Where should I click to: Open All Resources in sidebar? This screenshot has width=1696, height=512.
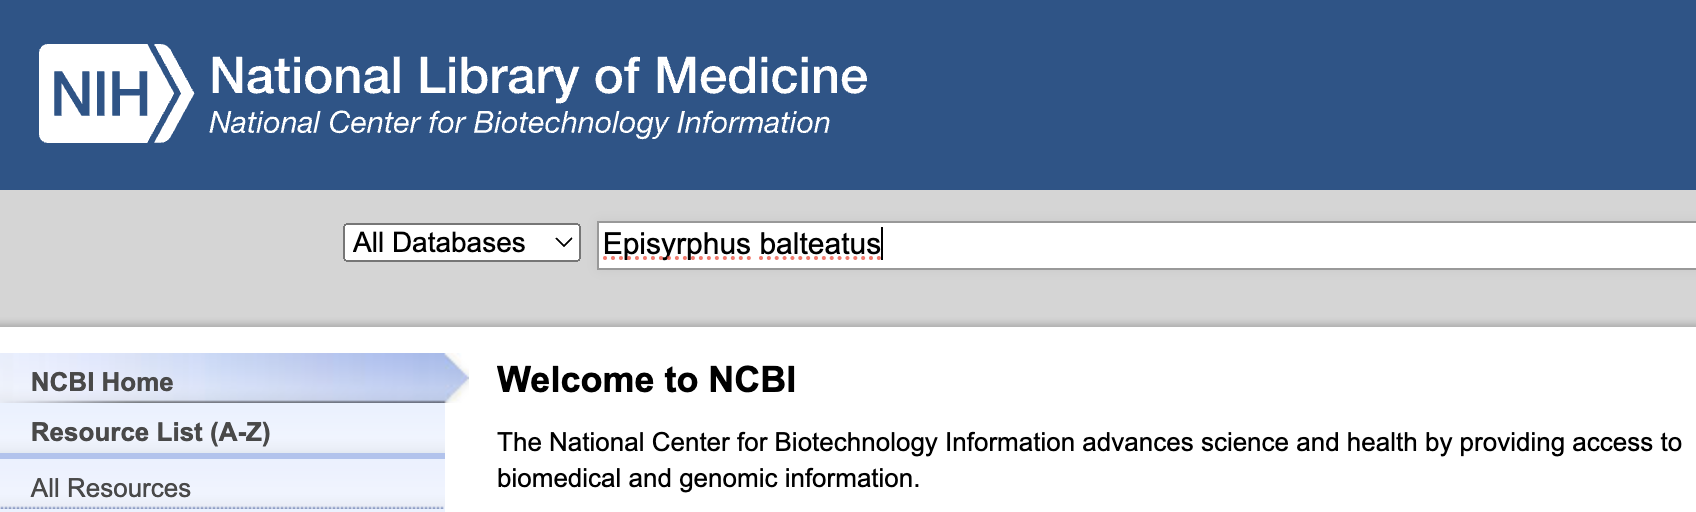point(110,488)
